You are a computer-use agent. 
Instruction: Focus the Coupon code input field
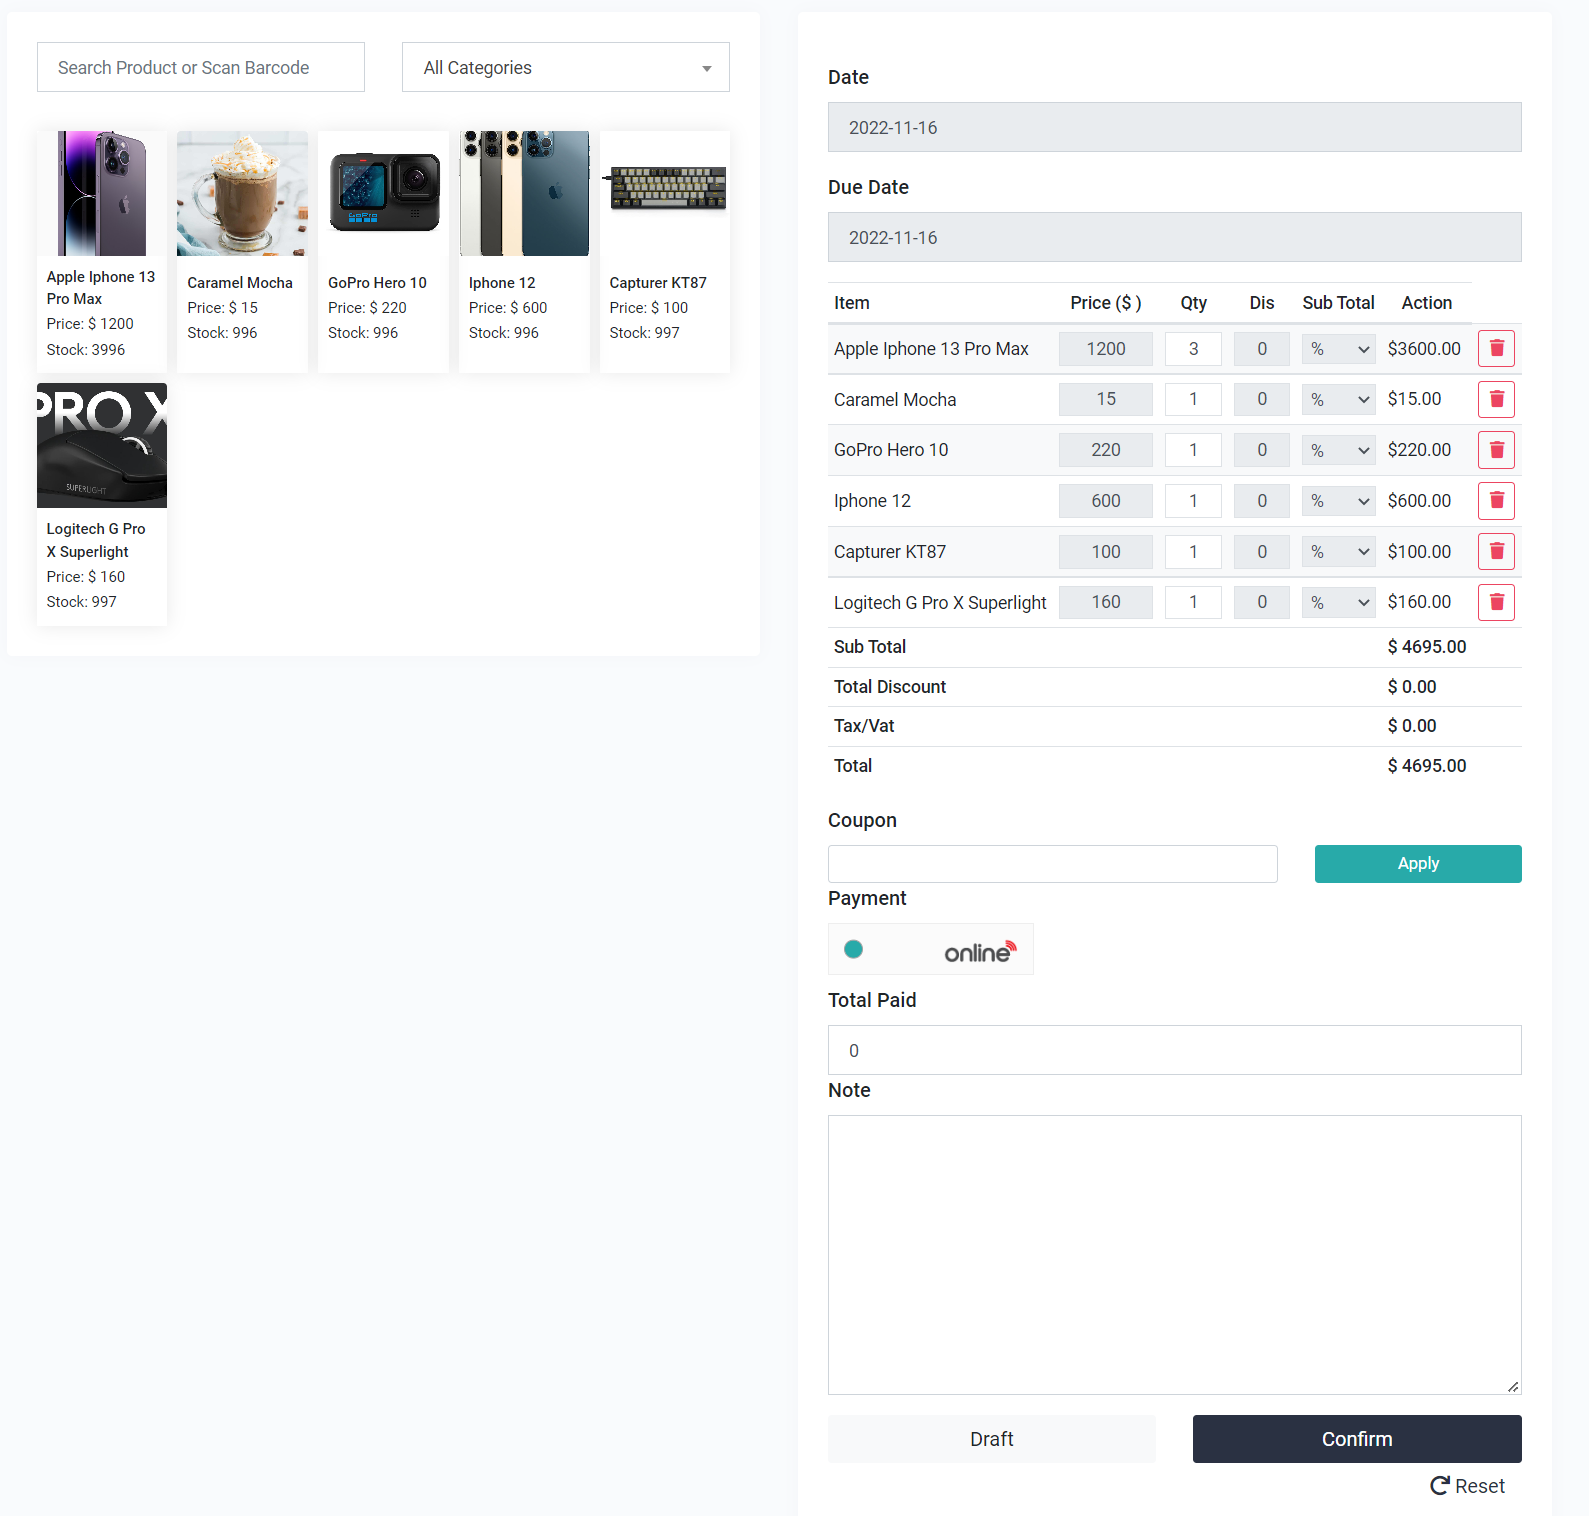[1052, 864]
